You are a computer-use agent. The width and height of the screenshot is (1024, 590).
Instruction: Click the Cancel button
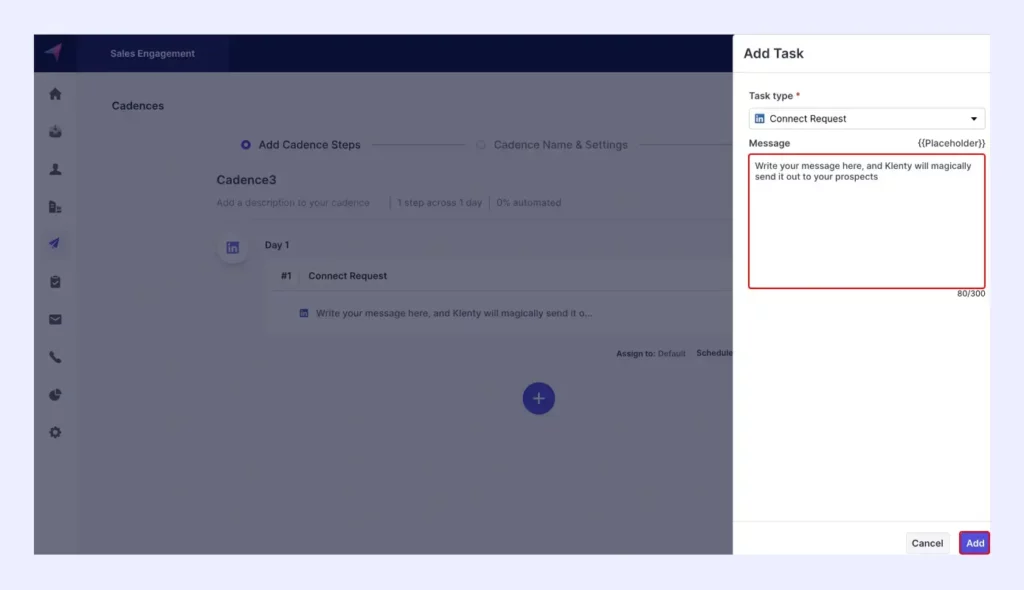pos(927,543)
